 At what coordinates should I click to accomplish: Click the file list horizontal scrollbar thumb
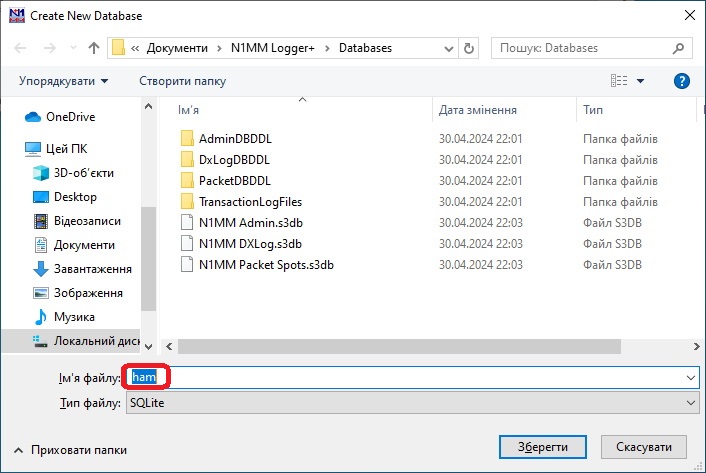pos(399,347)
